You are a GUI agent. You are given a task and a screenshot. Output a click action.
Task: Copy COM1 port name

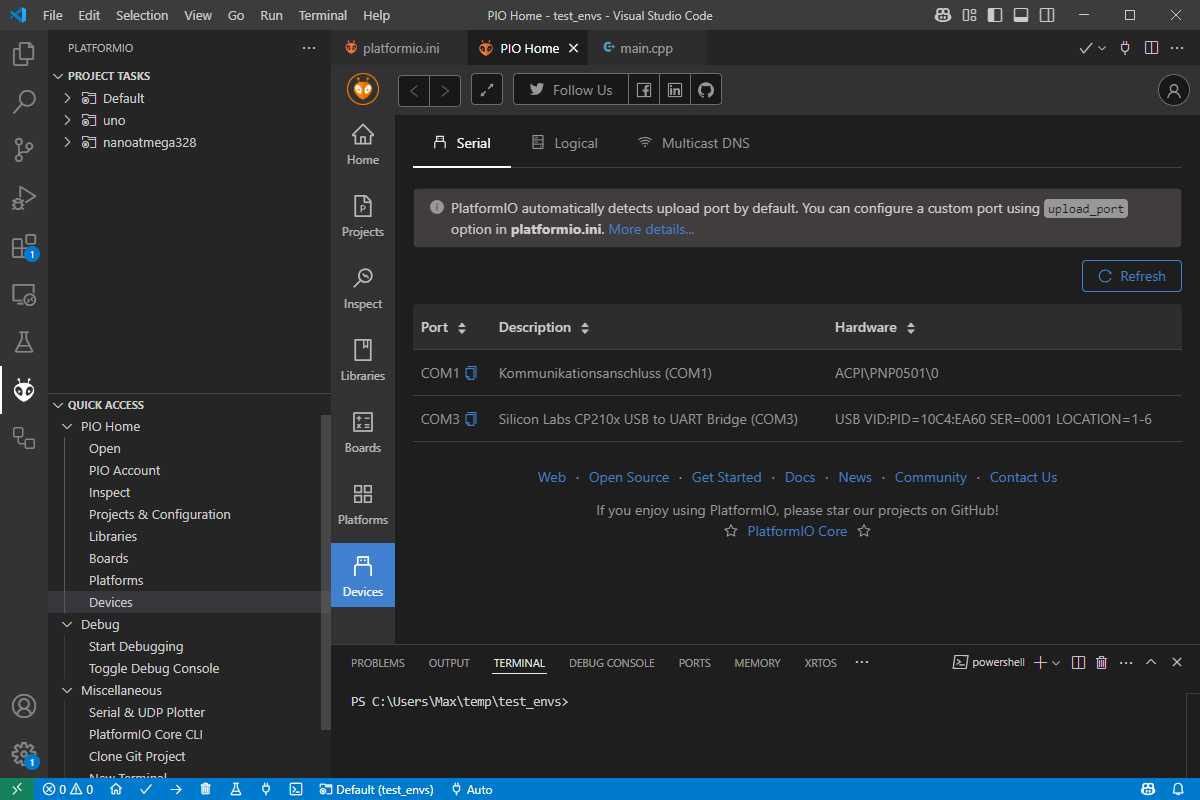[x=471, y=373]
